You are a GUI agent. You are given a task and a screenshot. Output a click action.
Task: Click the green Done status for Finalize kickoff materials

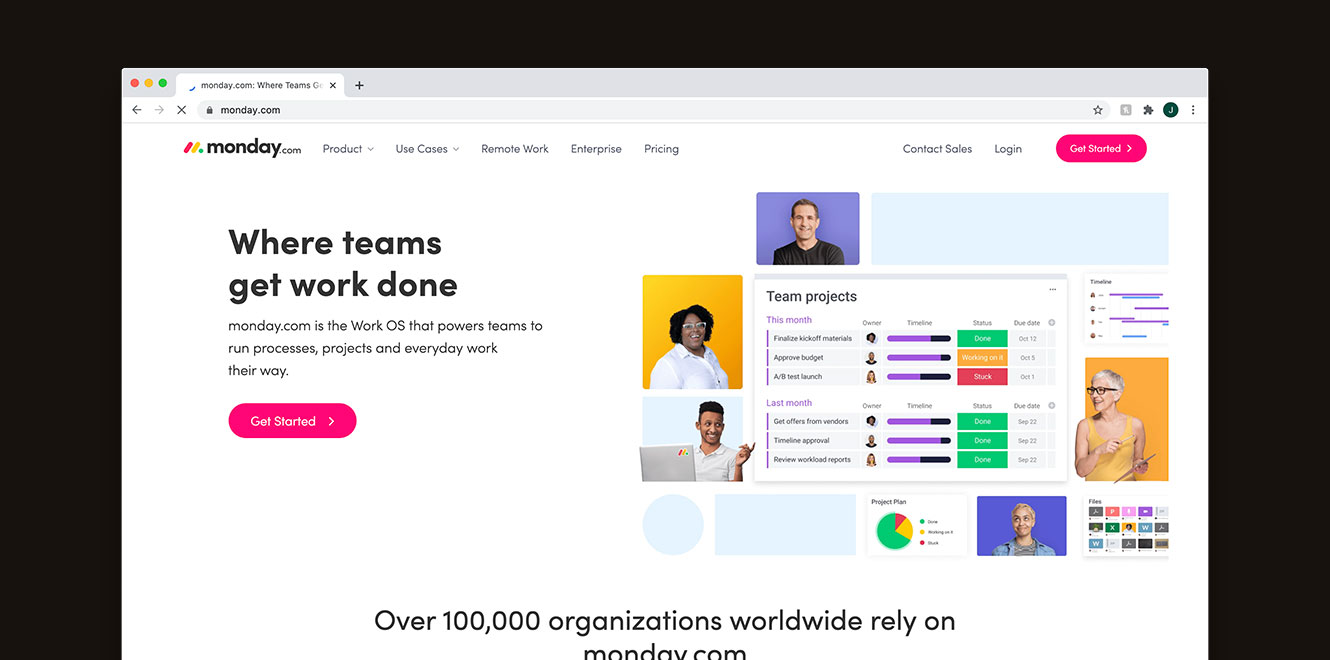pos(982,338)
